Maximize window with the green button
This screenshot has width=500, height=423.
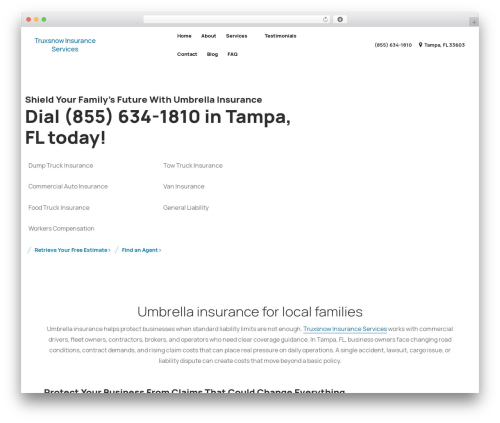tap(44, 20)
